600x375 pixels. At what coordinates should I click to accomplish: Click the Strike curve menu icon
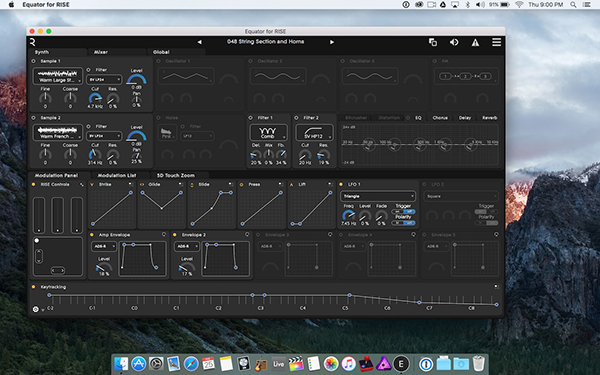[130, 184]
